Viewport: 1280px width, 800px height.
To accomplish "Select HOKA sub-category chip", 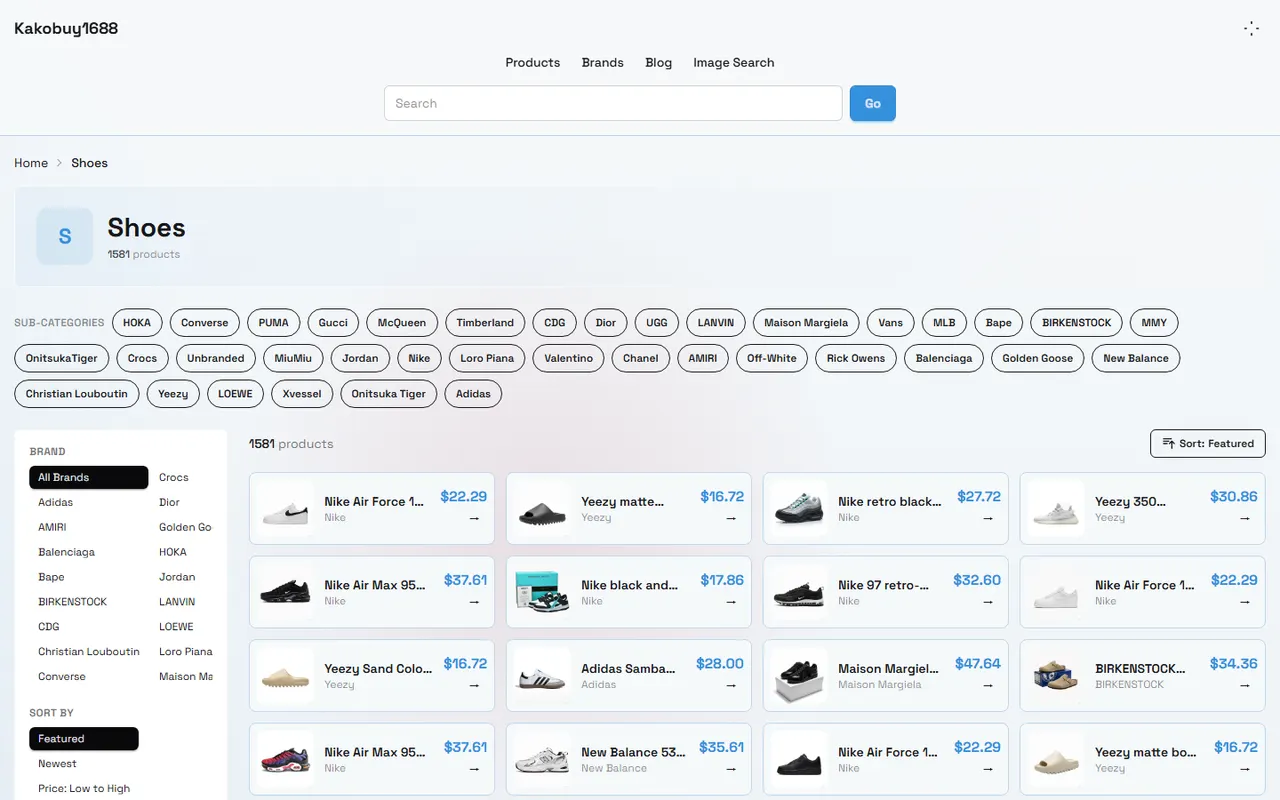I will click(137, 323).
